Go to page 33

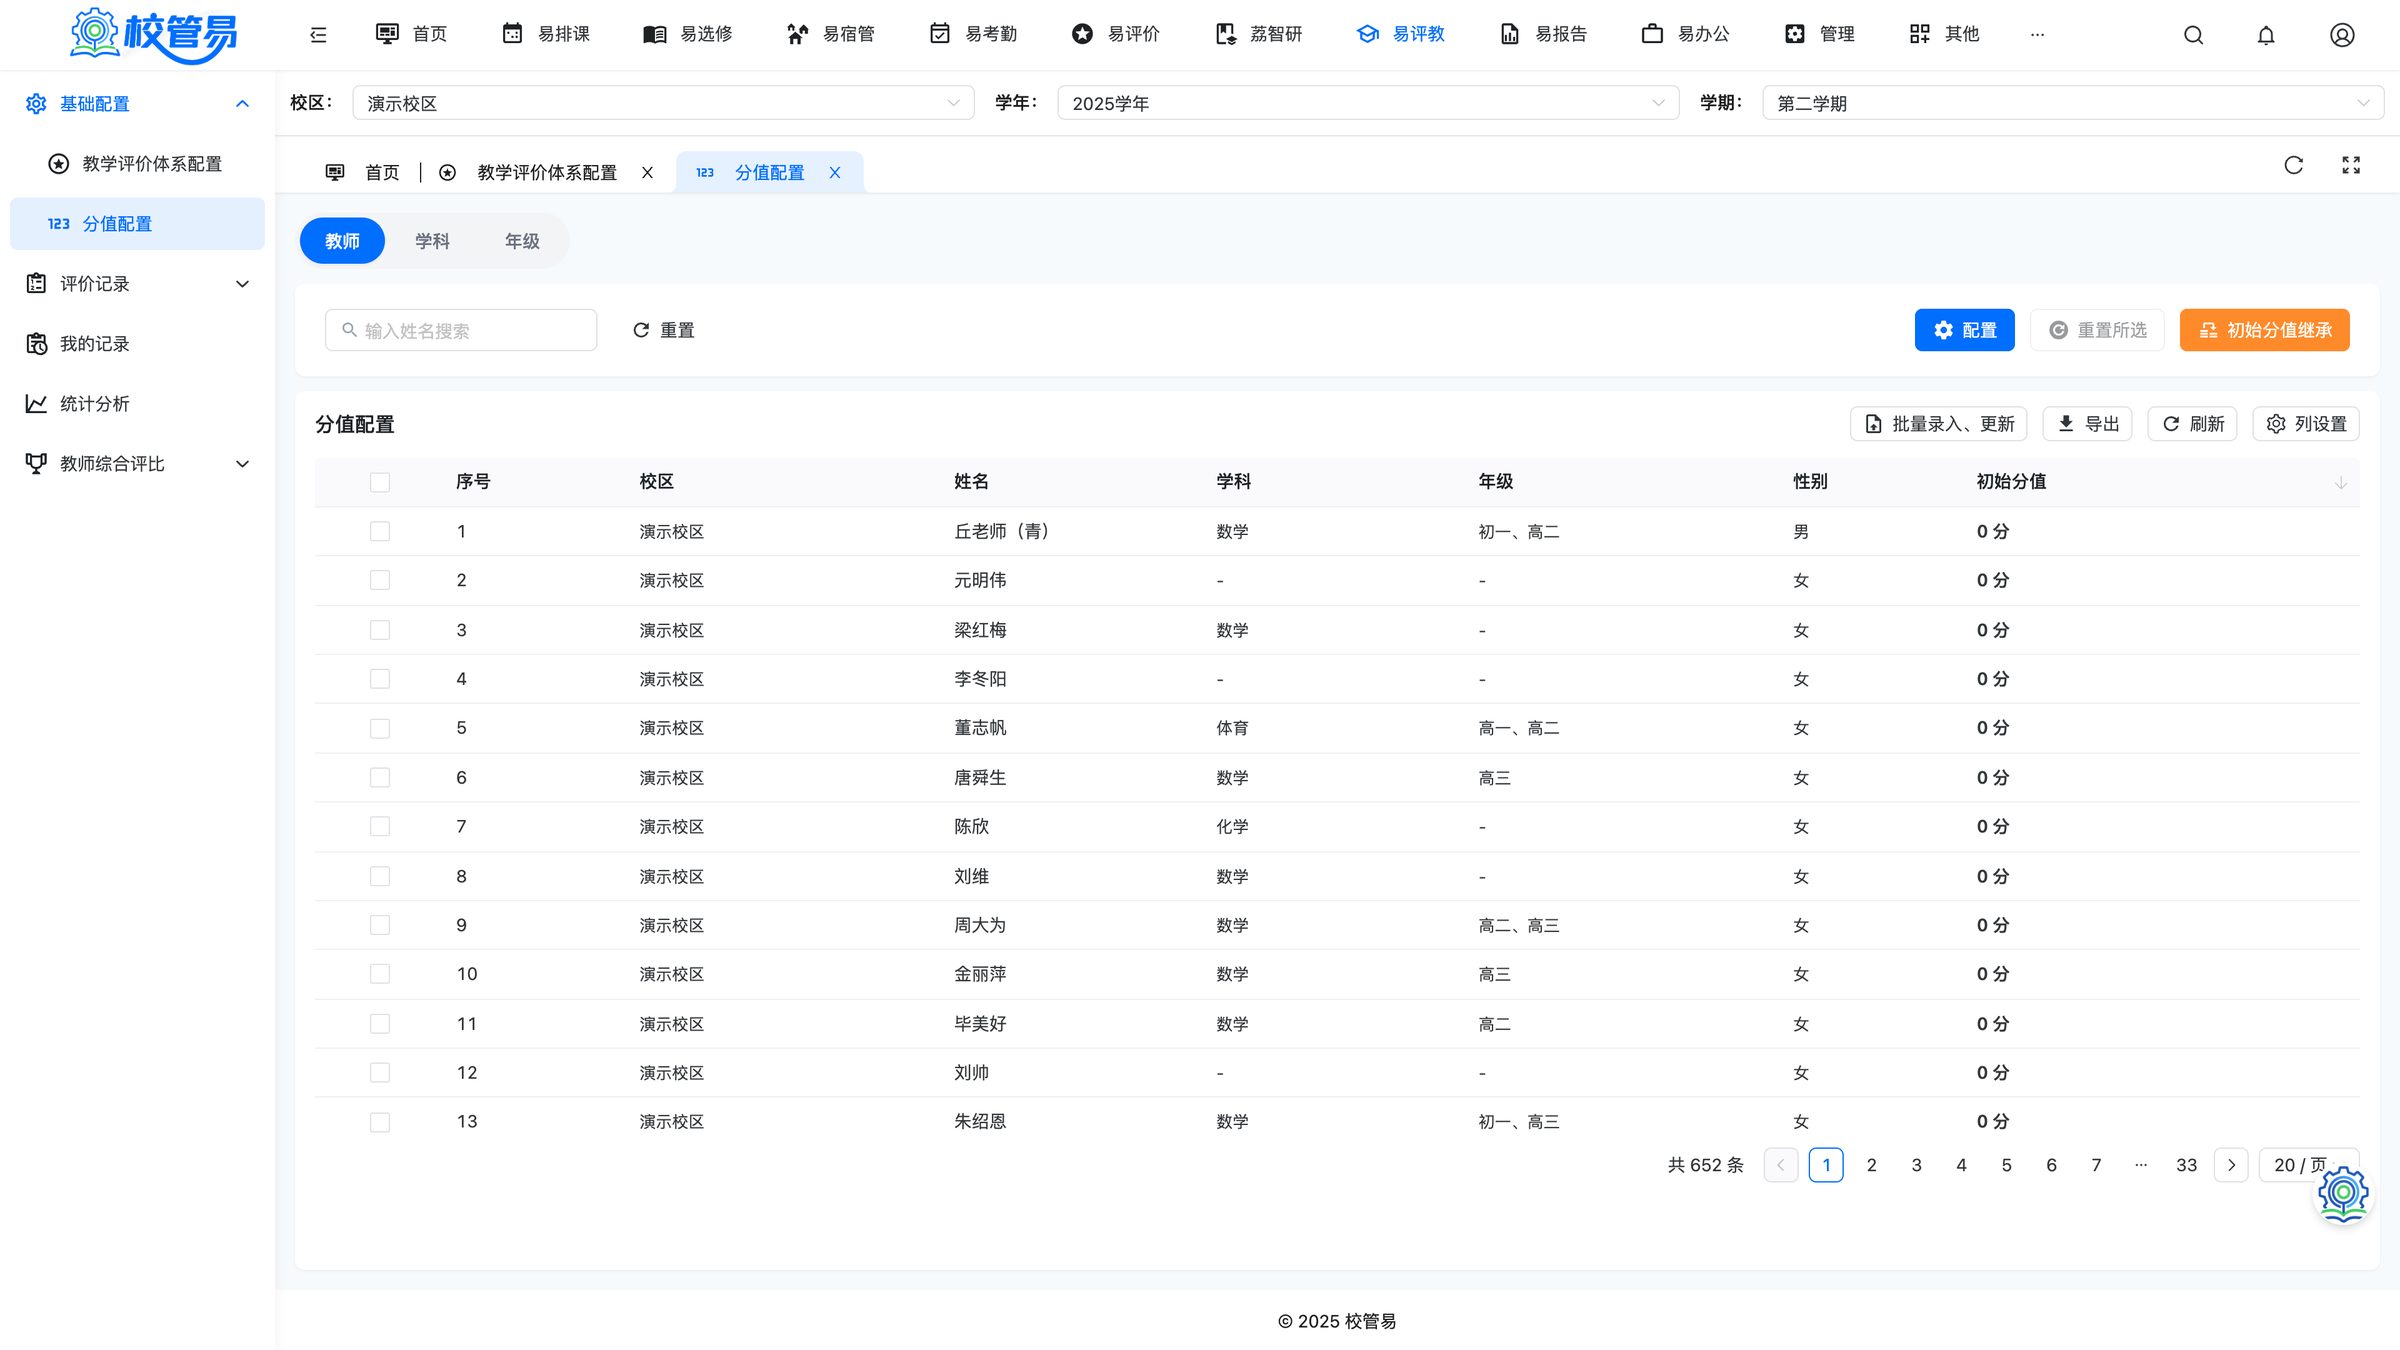[2187, 1165]
